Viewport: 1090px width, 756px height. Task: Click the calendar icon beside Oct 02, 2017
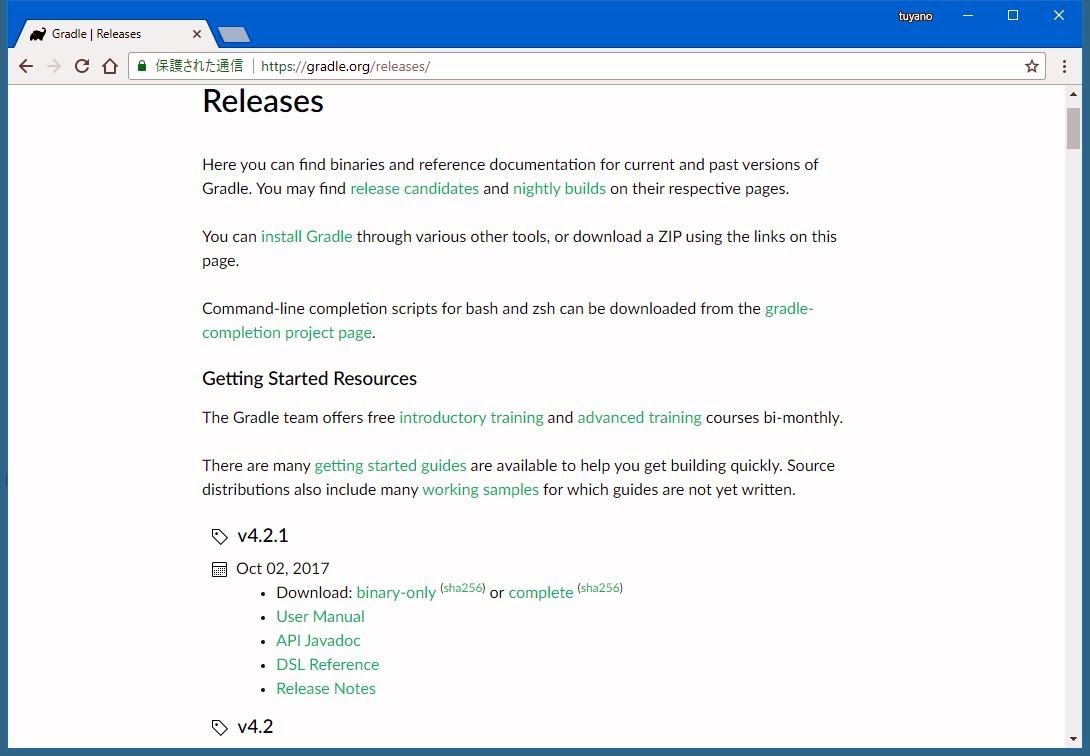(x=219, y=570)
